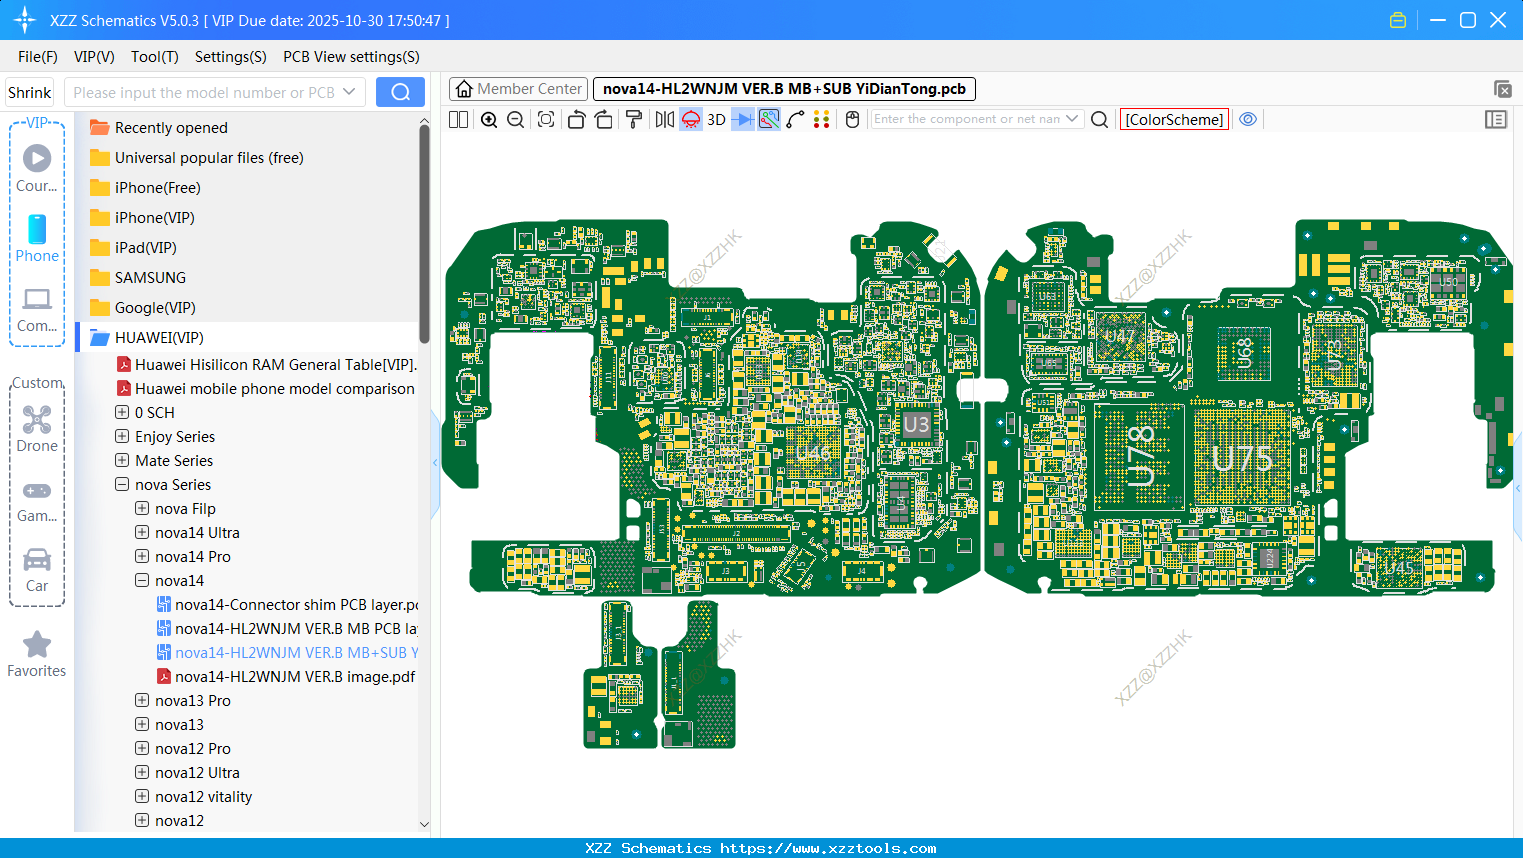
Task: Click the colored dots grid icon
Action: [x=821, y=120]
